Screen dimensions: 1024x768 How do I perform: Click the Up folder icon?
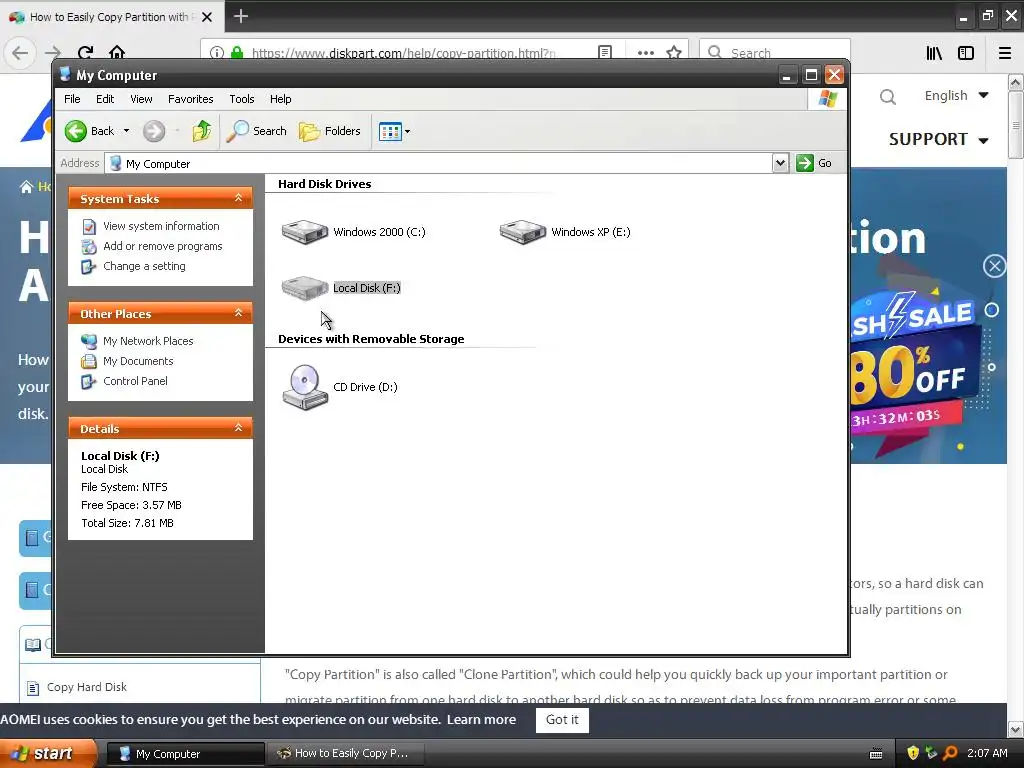coord(202,131)
